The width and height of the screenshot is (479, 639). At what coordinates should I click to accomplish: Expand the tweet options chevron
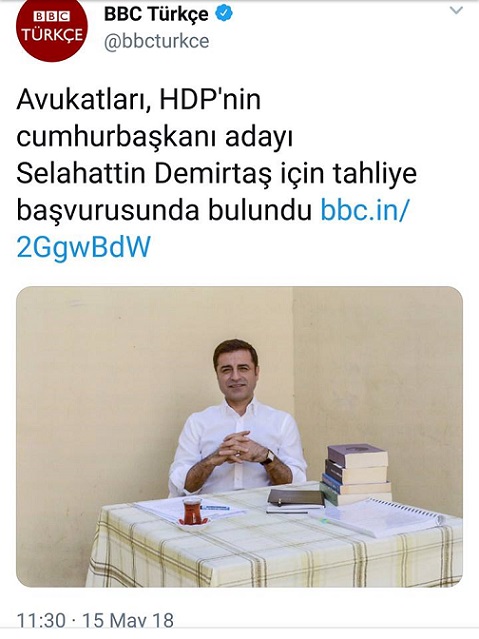coord(456,11)
